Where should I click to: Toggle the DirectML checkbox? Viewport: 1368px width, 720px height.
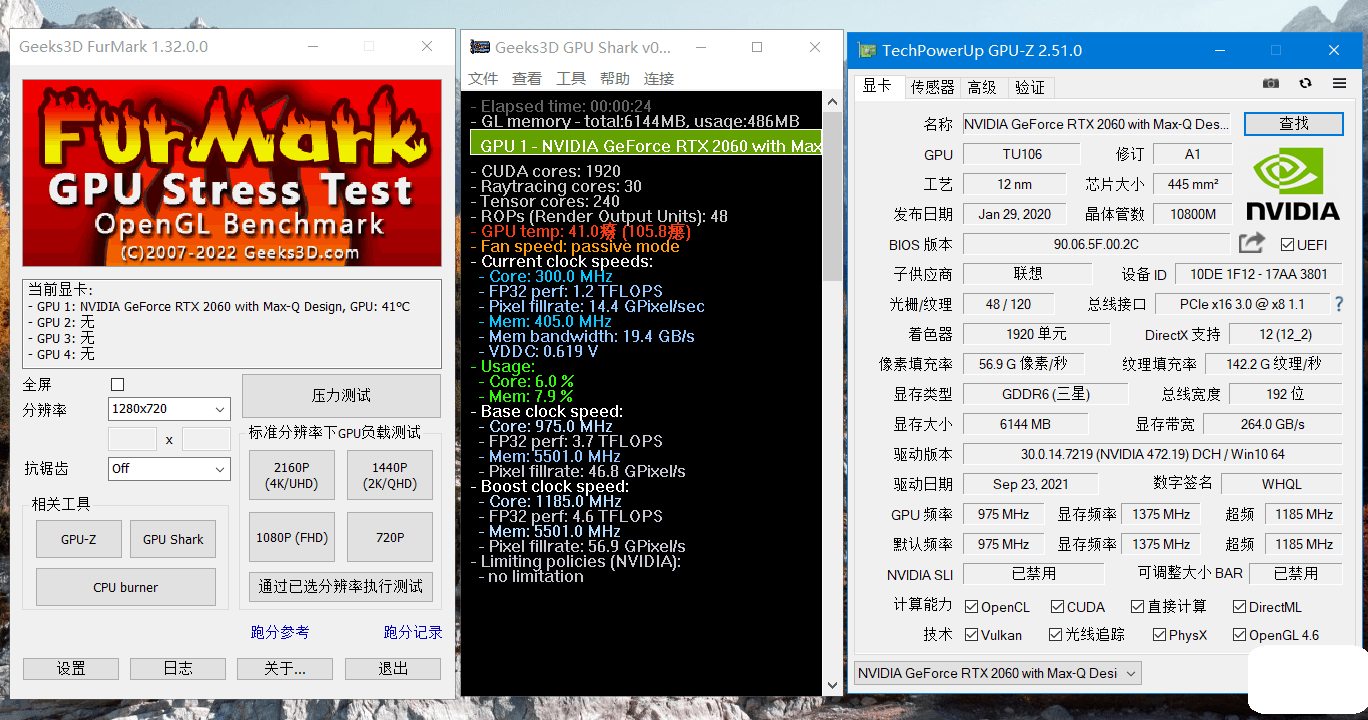(x=1239, y=607)
